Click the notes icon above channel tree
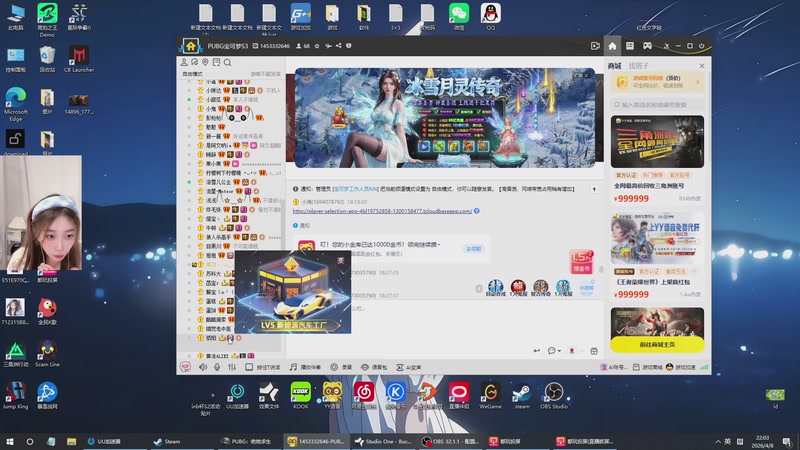The height and width of the screenshot is (450, 800). (216, 62)
